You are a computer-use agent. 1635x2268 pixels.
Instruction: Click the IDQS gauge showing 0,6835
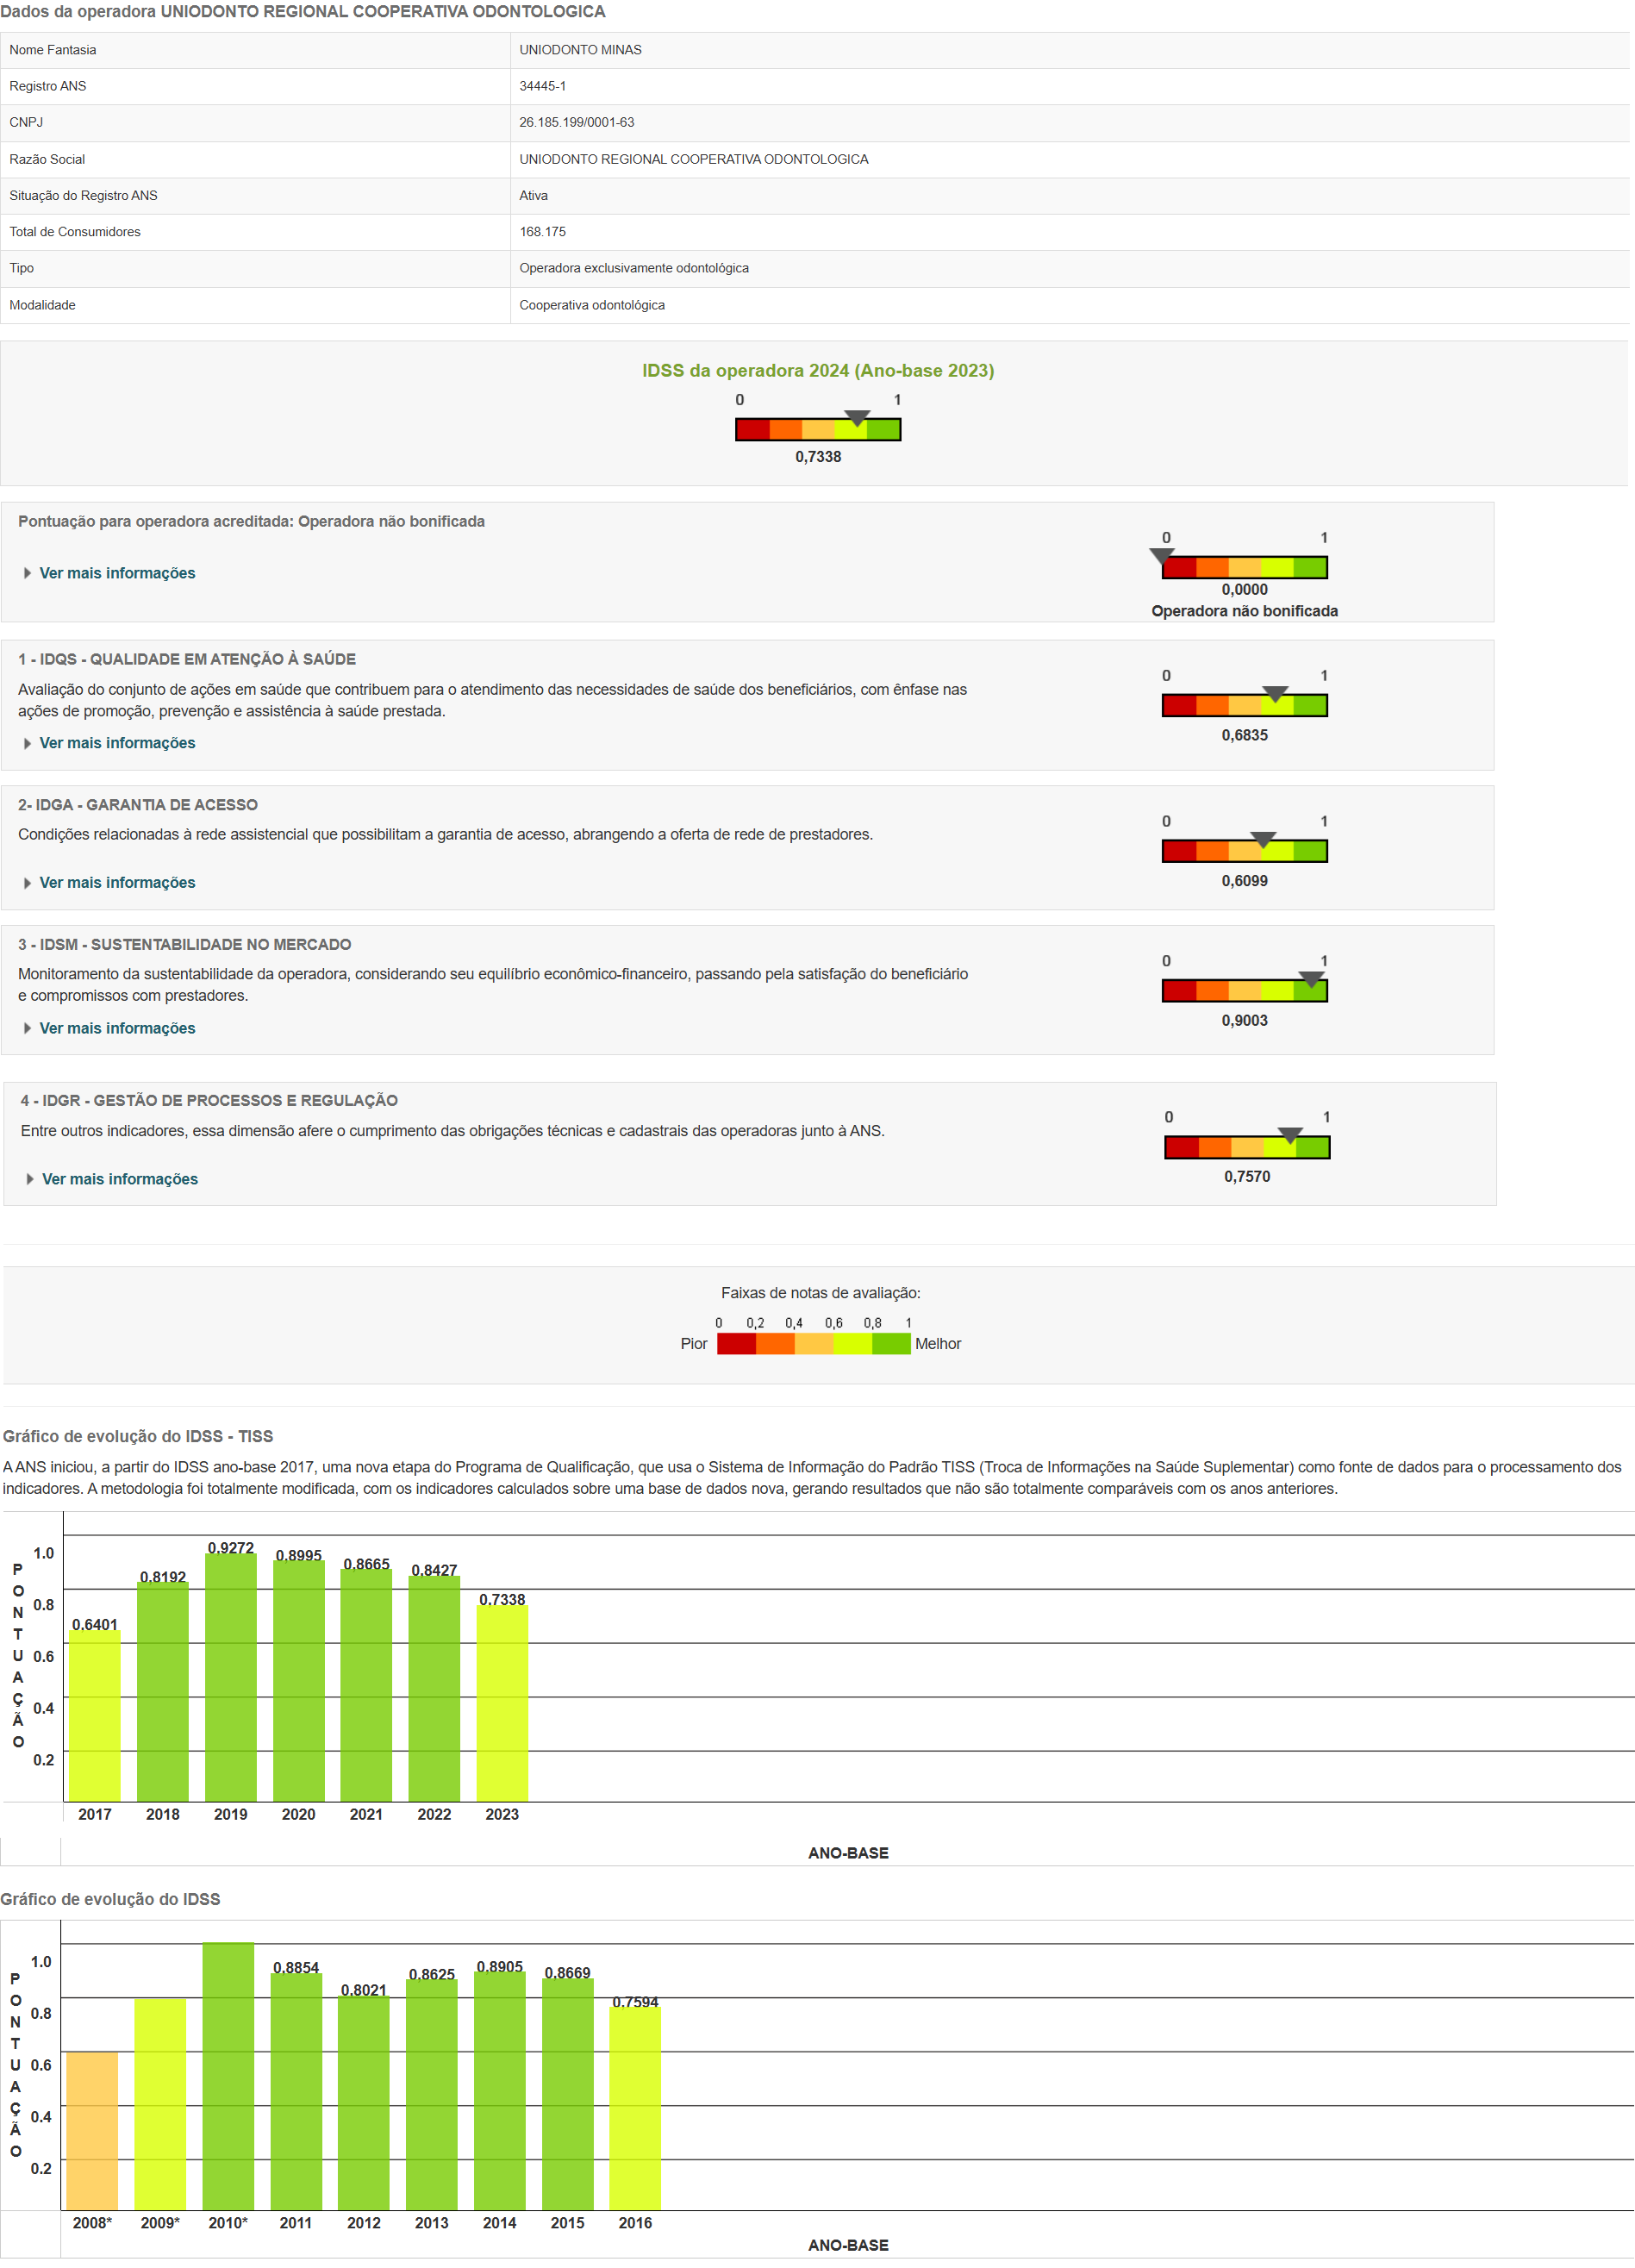[x=1244, y=705]
